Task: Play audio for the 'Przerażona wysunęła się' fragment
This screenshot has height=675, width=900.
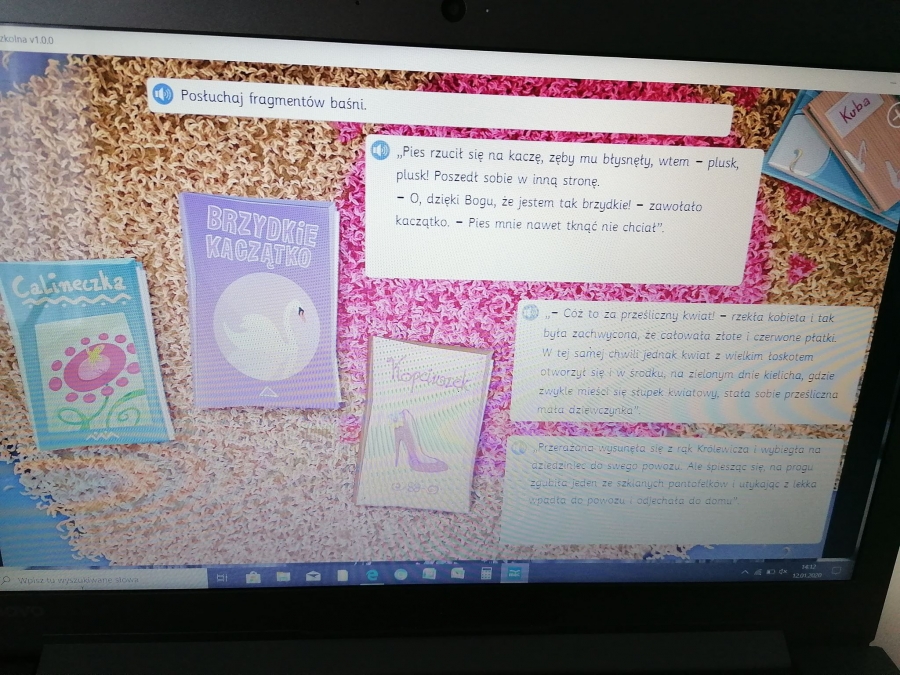Action: 519,447
